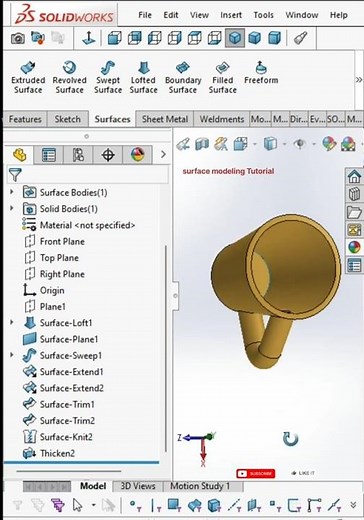Open the Boundary Surface tool
The image size is (364, 520).
(183, 77)
